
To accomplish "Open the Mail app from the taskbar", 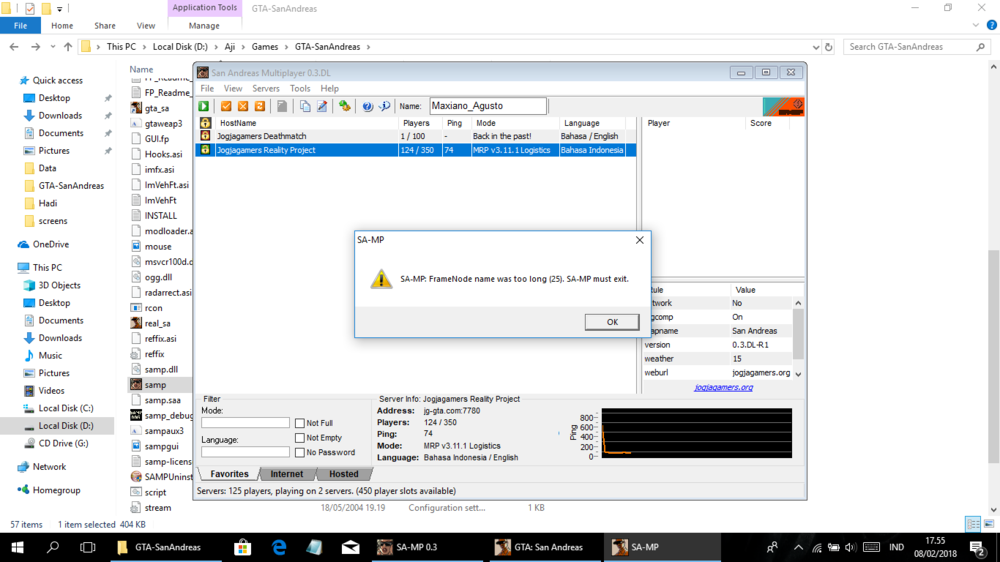I will tap(350, 547).
